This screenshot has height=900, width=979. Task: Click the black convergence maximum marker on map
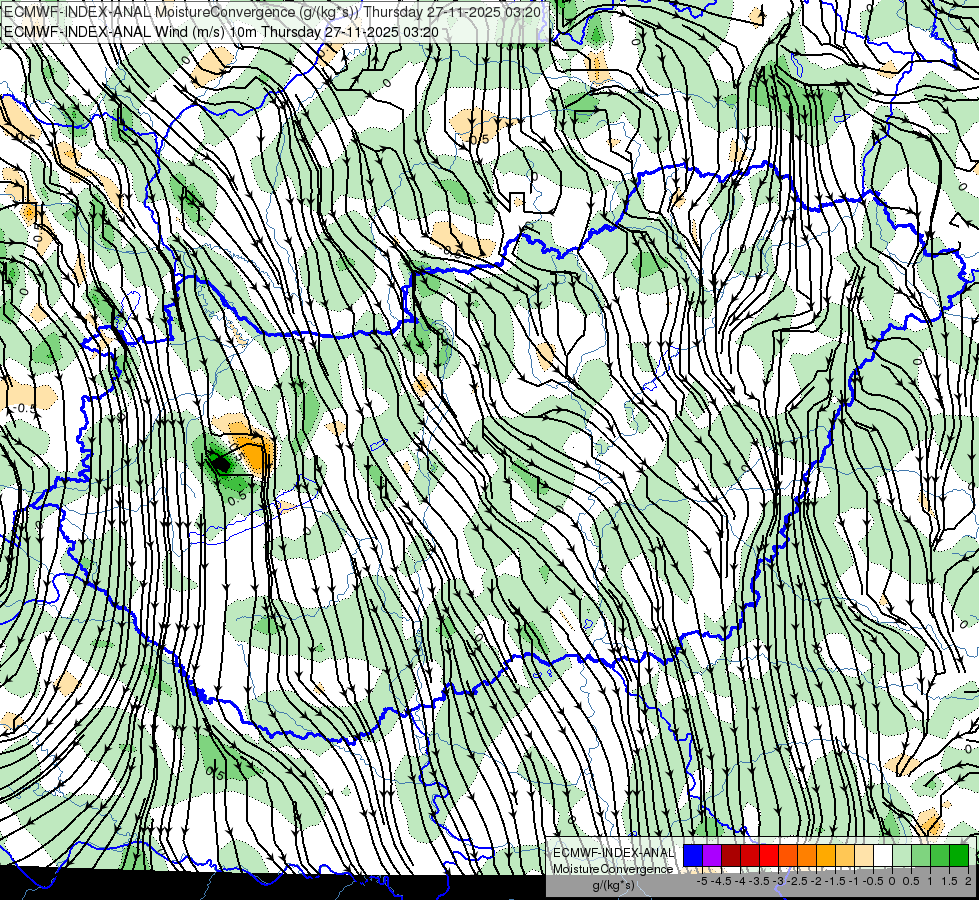pos(220,463)
